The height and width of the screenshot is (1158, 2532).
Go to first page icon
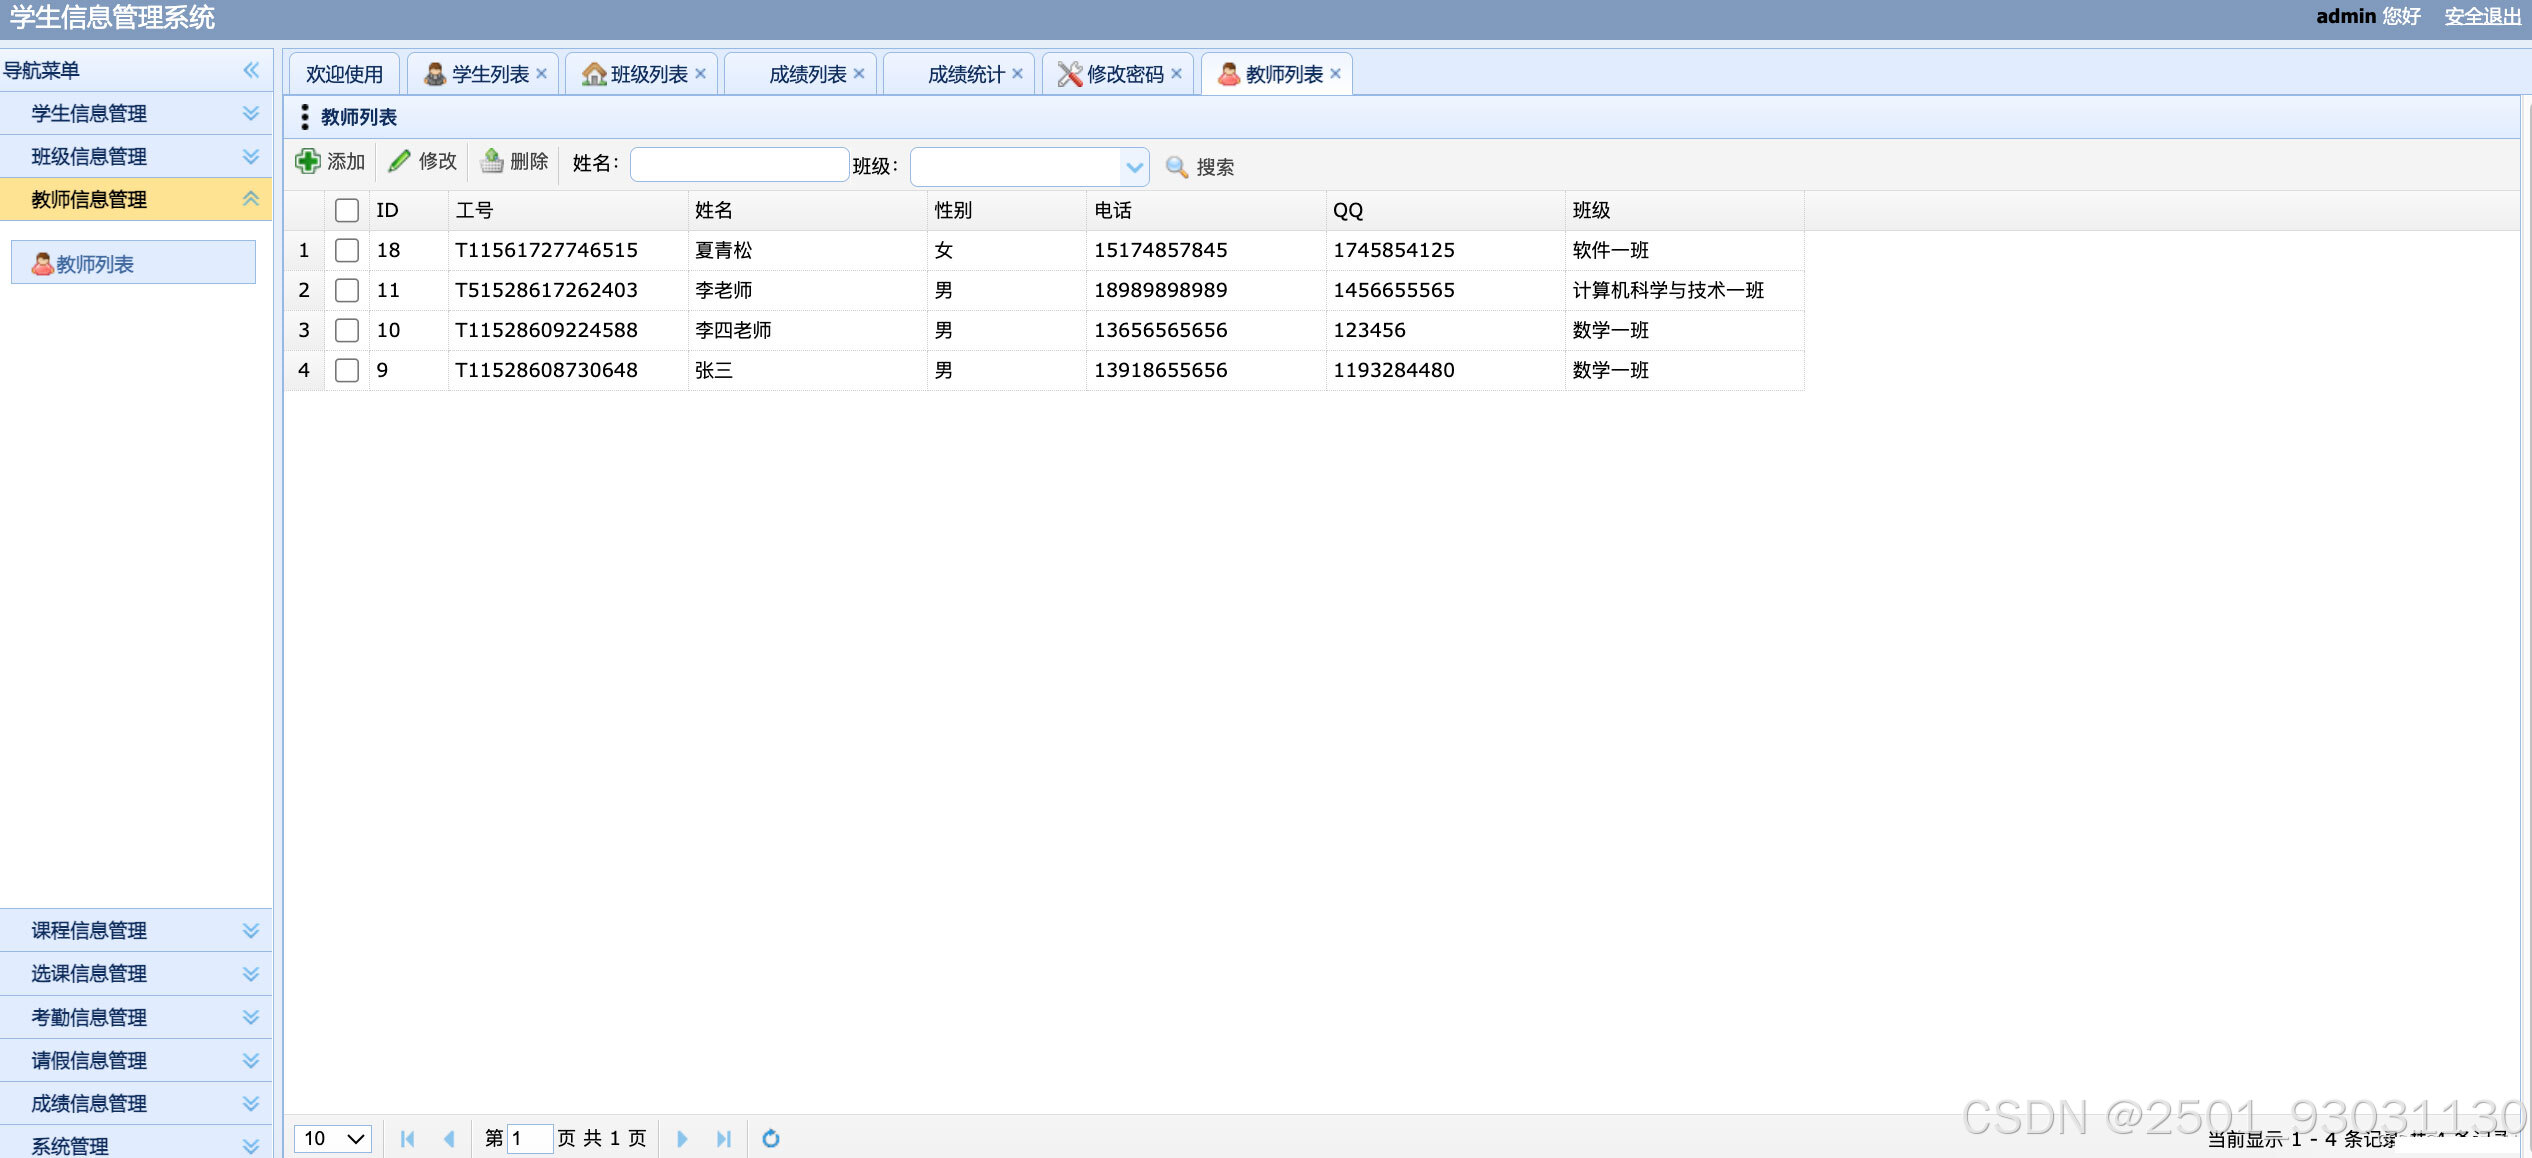click(407, 1138)
